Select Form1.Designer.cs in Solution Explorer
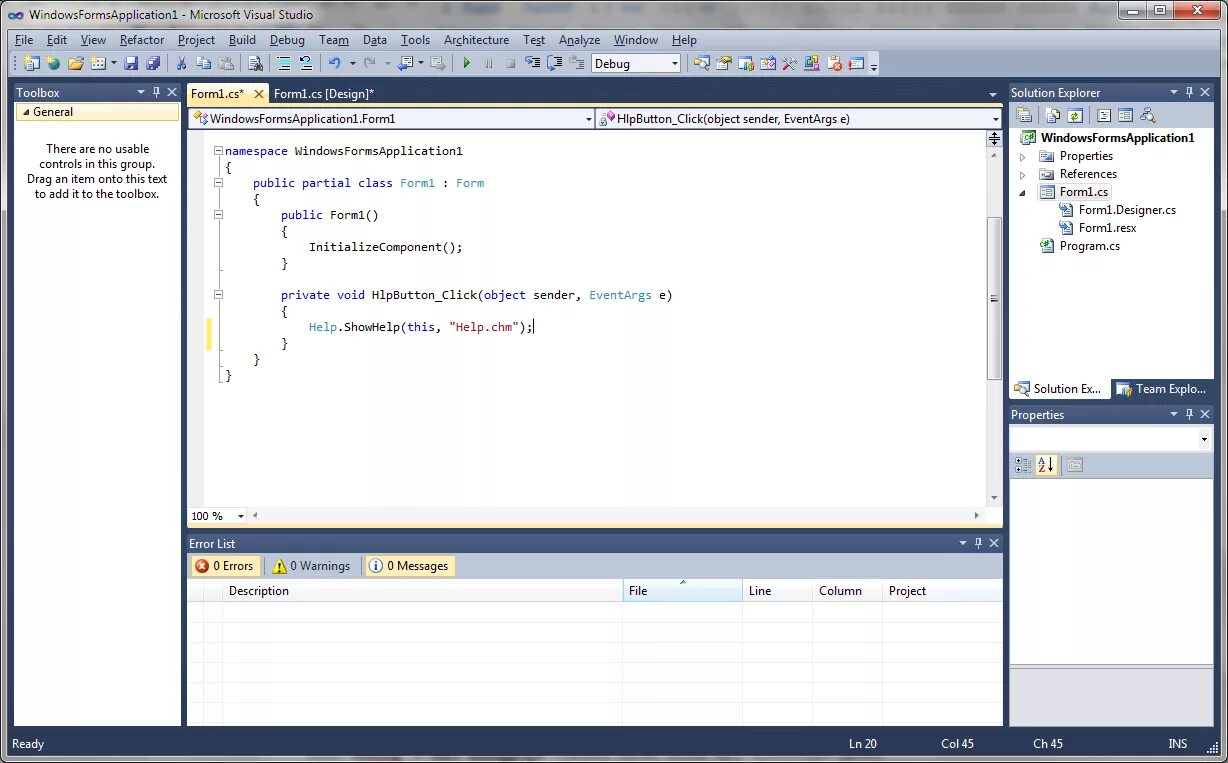 point(1127,210)
